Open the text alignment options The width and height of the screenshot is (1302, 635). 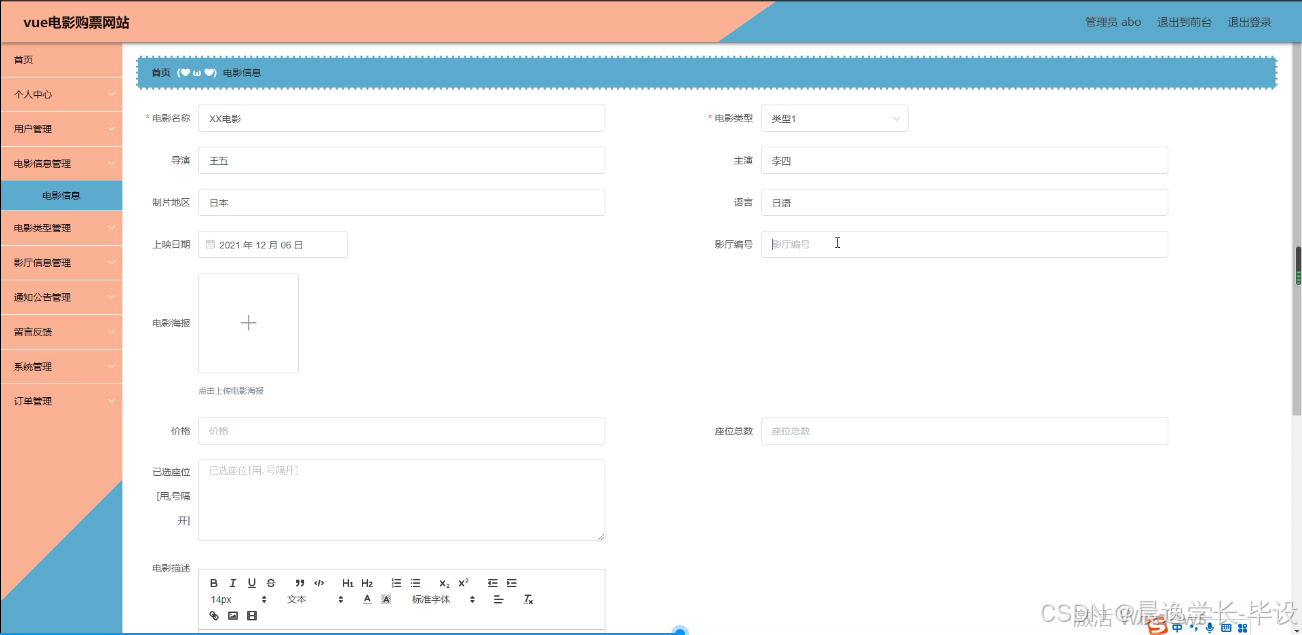pos(499,599)
